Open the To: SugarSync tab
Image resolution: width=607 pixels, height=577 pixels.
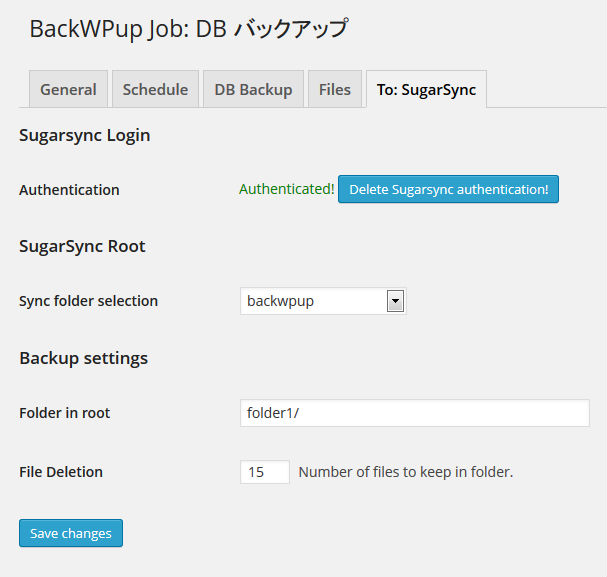coord(427,89)
